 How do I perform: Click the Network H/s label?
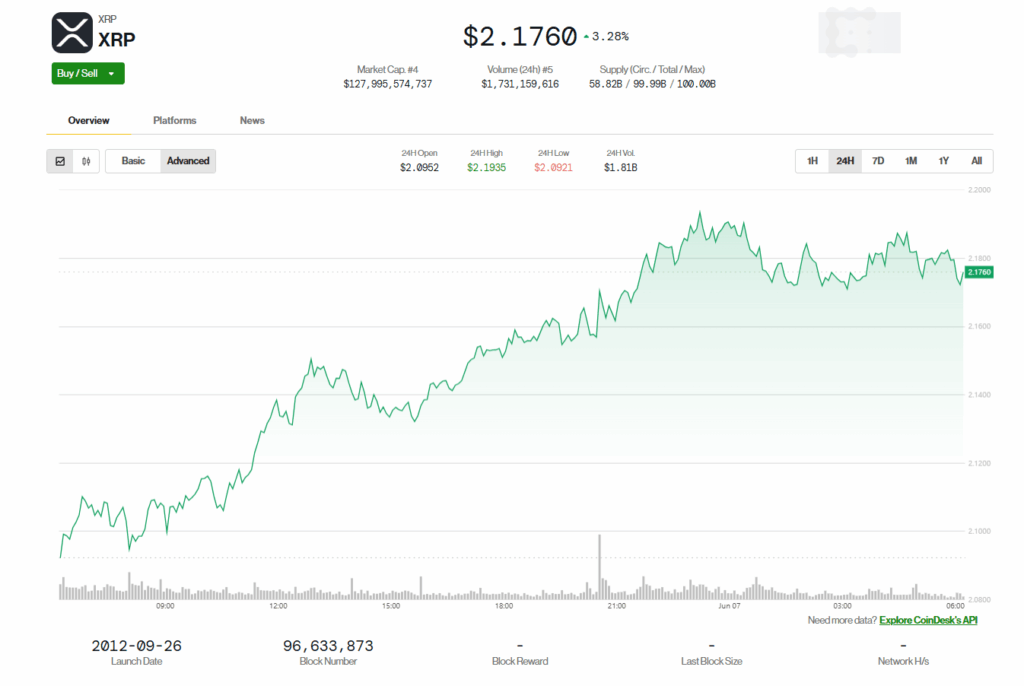click(903, 661)
